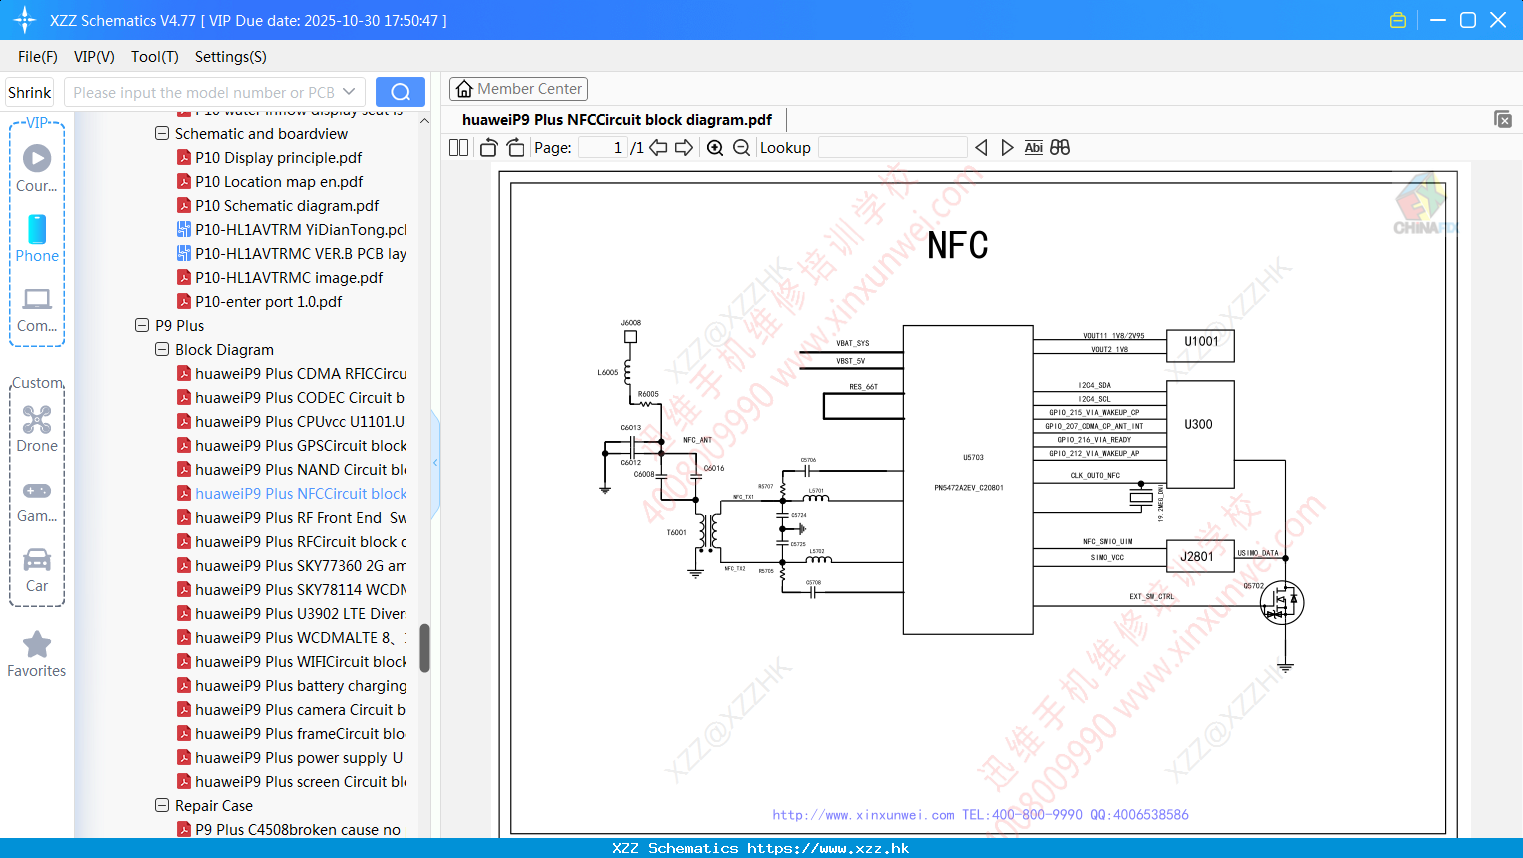Collapse the Repair Case folder

(x=162, y=805)
